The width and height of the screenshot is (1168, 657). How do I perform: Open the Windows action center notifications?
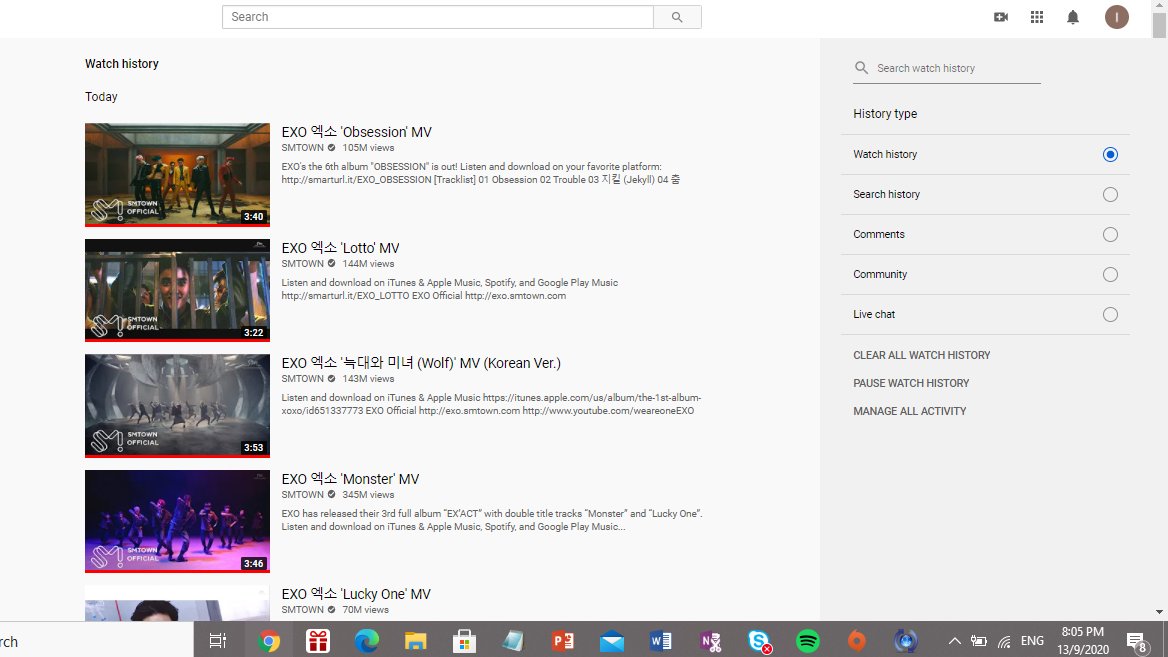point(1136,641)
